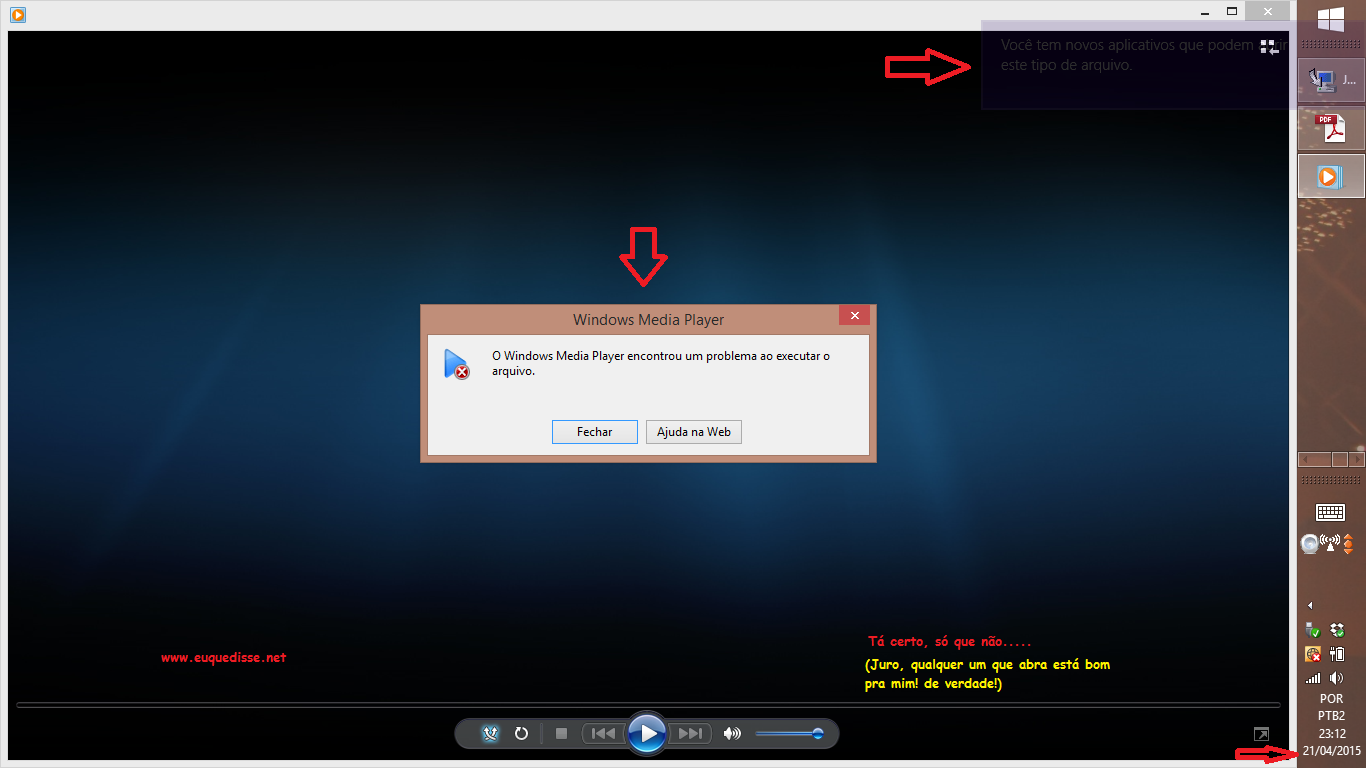Expand hidden system tray icons arrow

[x=1310, y=605]
